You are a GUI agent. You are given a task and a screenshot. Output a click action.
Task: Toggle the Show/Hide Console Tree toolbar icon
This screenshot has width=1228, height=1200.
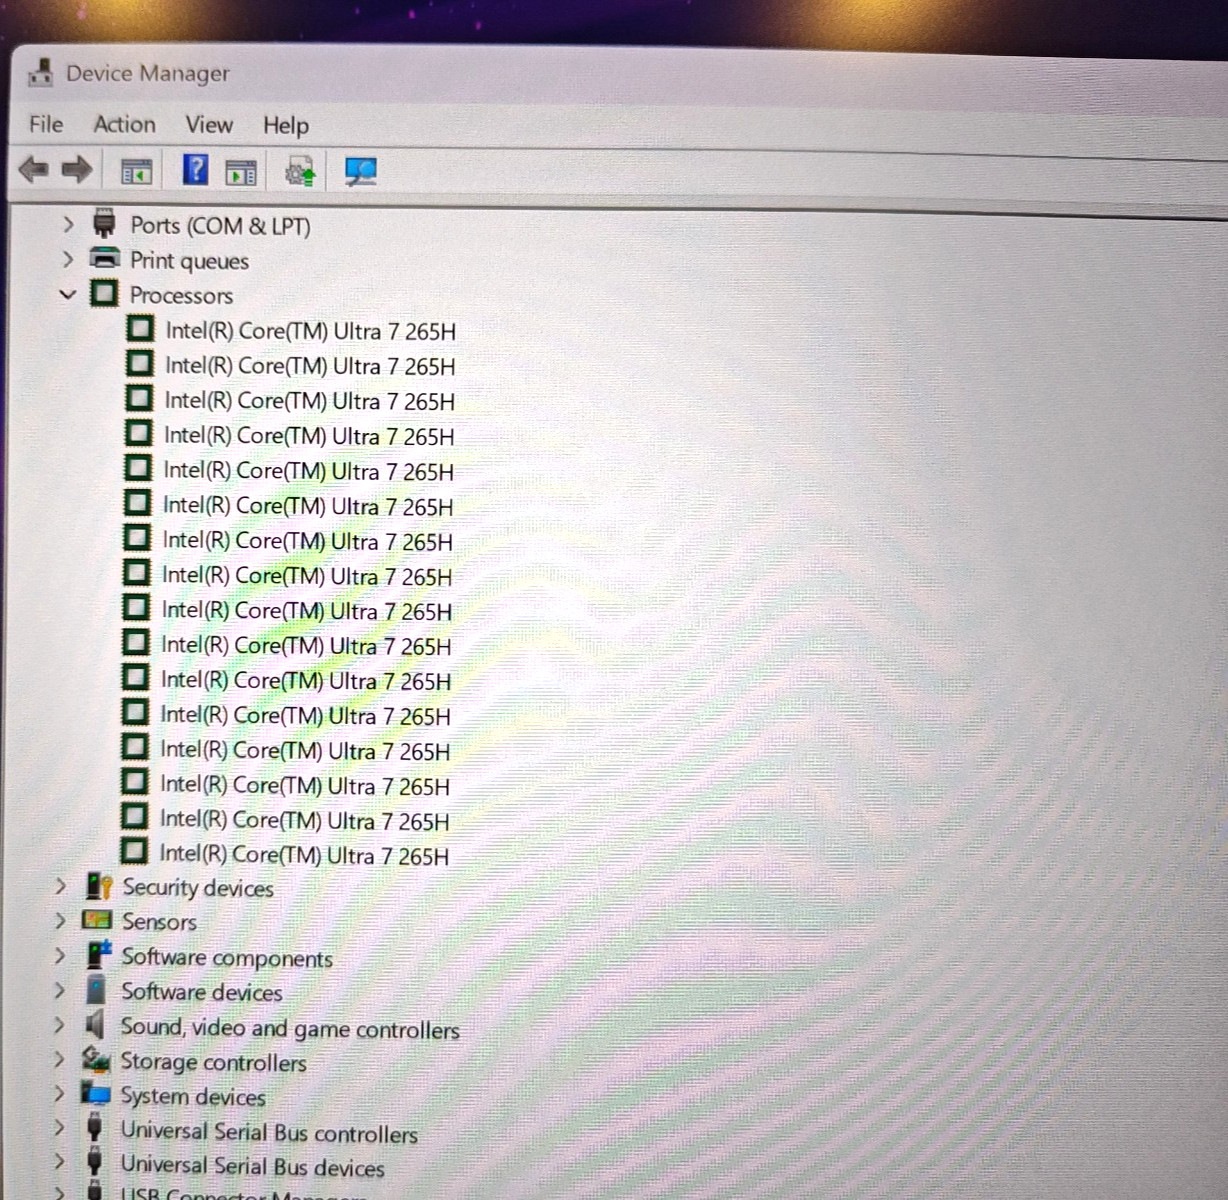pos(136,171)
